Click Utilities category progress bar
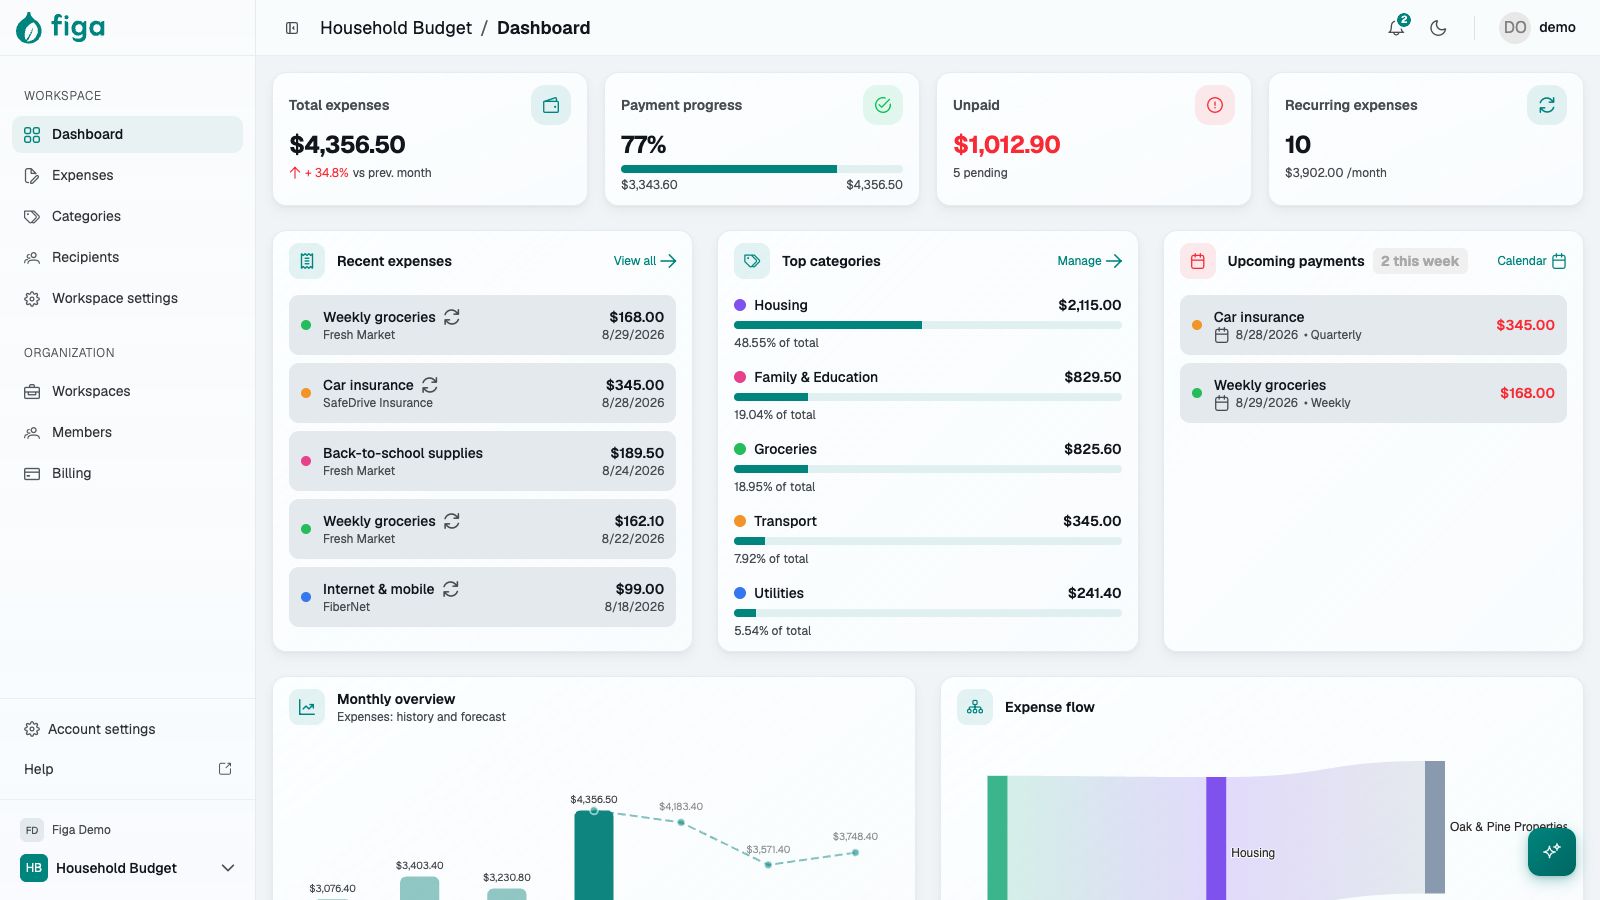Image resolution: width=1600 pixels, height=900 pixels. click(x=928, y=613)
